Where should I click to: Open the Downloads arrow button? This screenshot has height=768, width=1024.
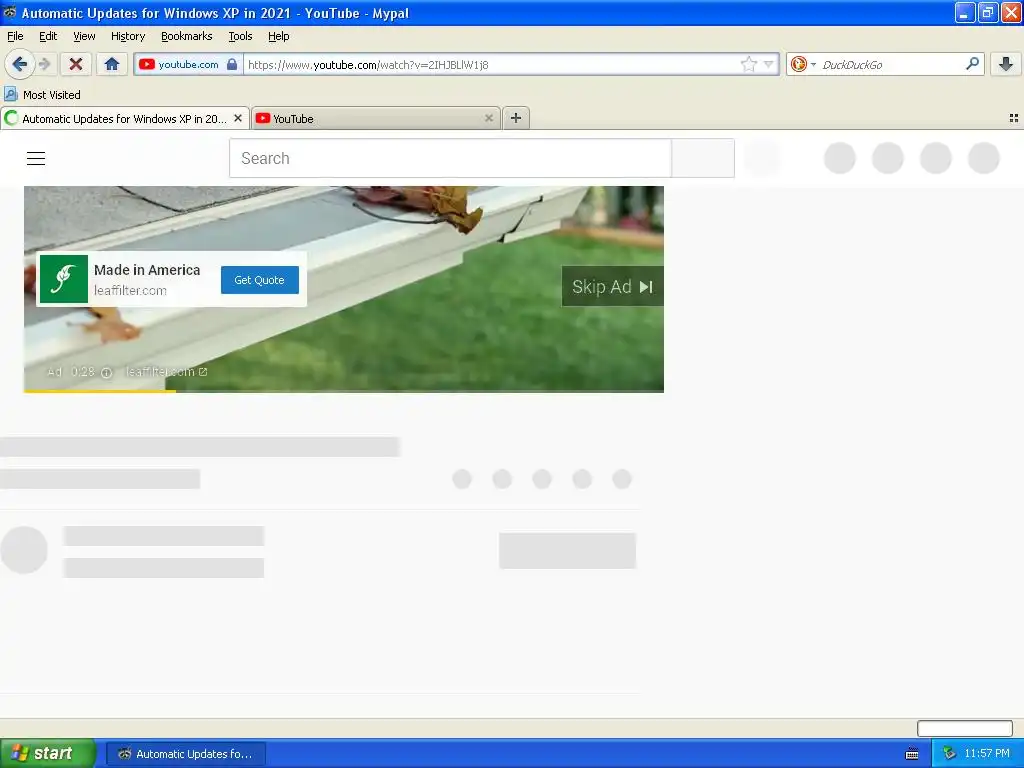pyautogui.click(x=1006, y=64)
